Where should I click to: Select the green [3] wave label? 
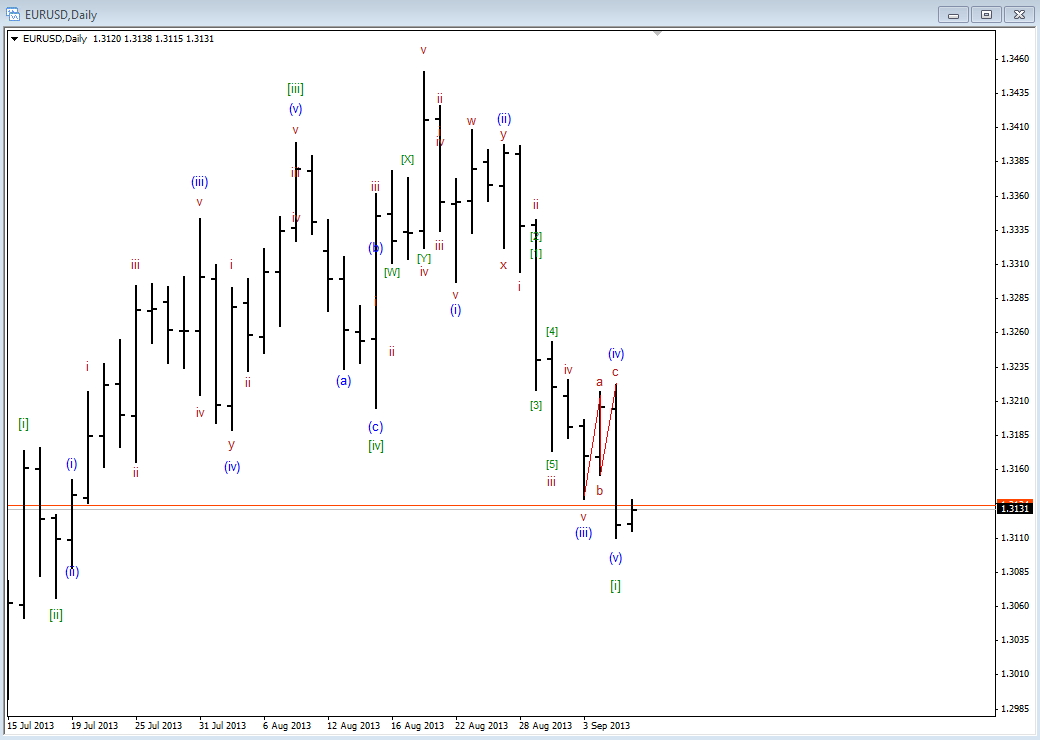pos(536,405)
